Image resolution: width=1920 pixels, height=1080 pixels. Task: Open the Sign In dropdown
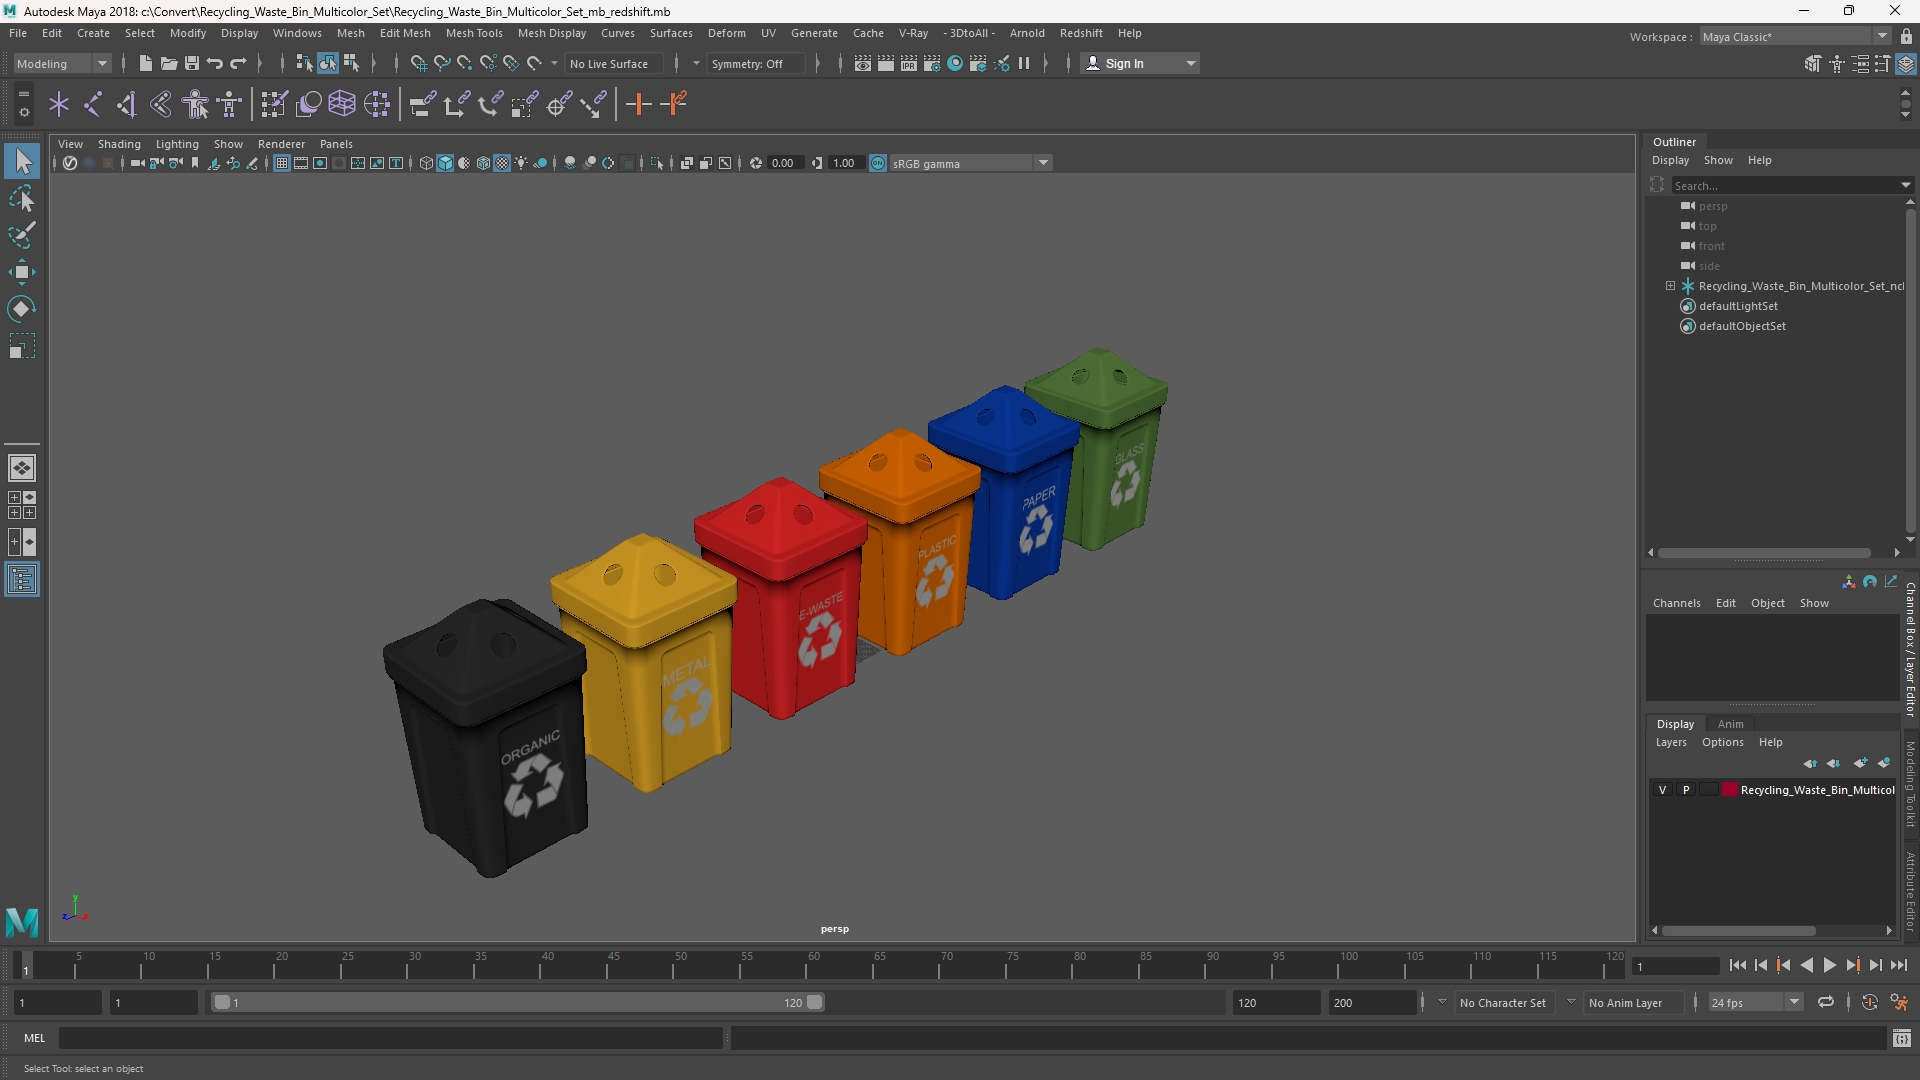(1141, 63)
